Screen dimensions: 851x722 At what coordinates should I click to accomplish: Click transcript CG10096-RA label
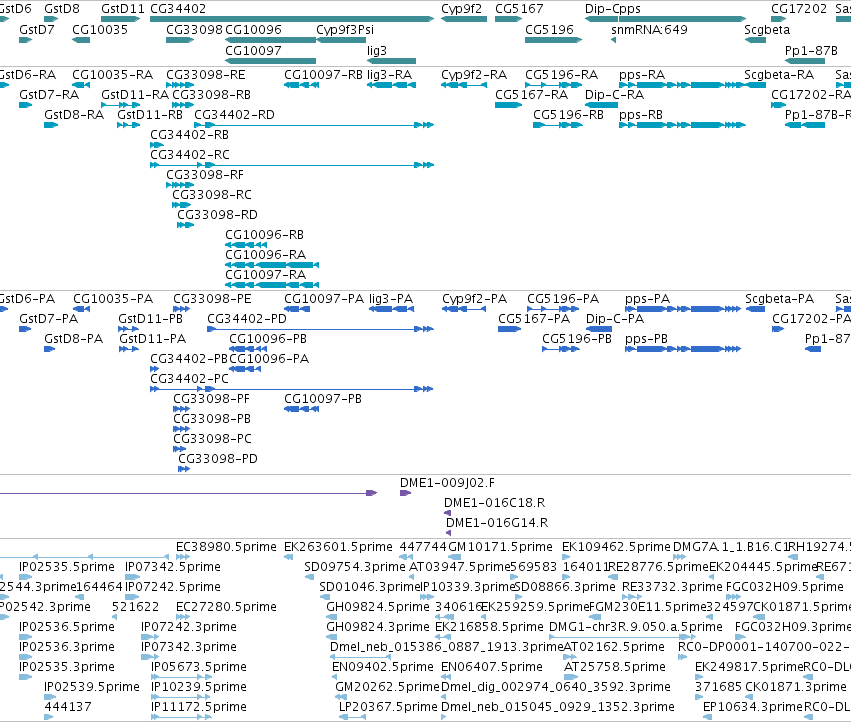pos(265,255)
